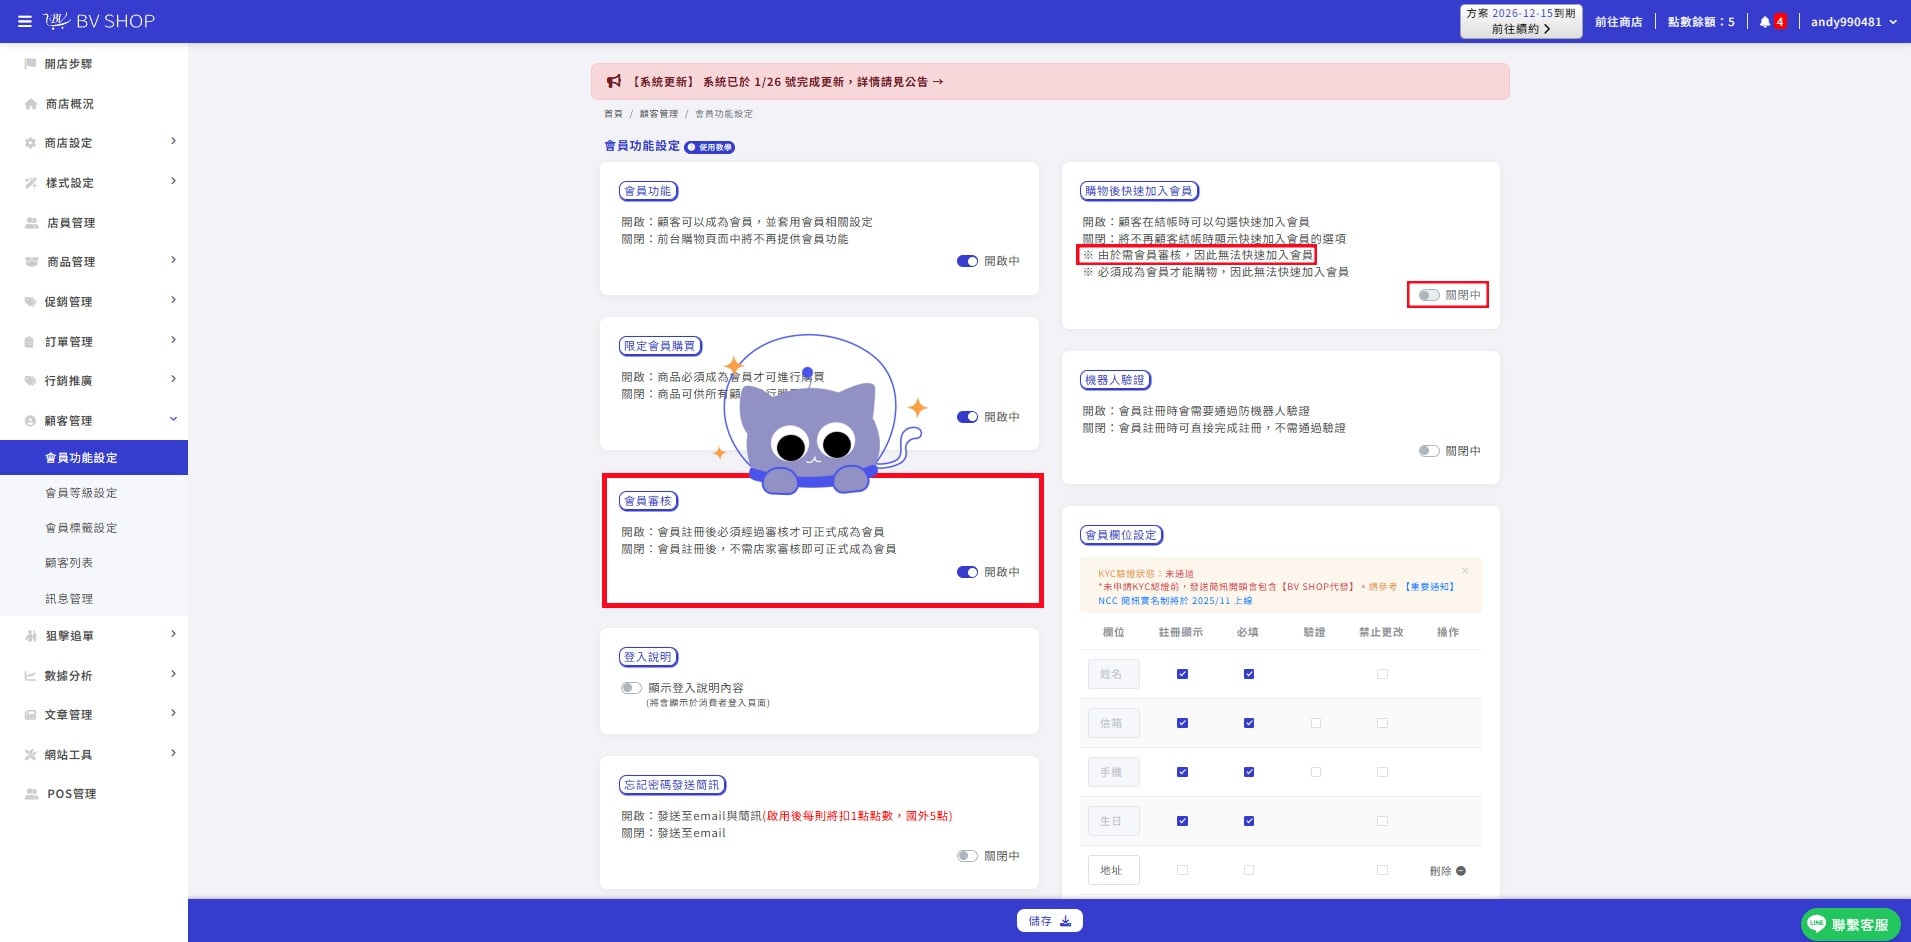Toggle the 會員審核 switch

point(967,572)
